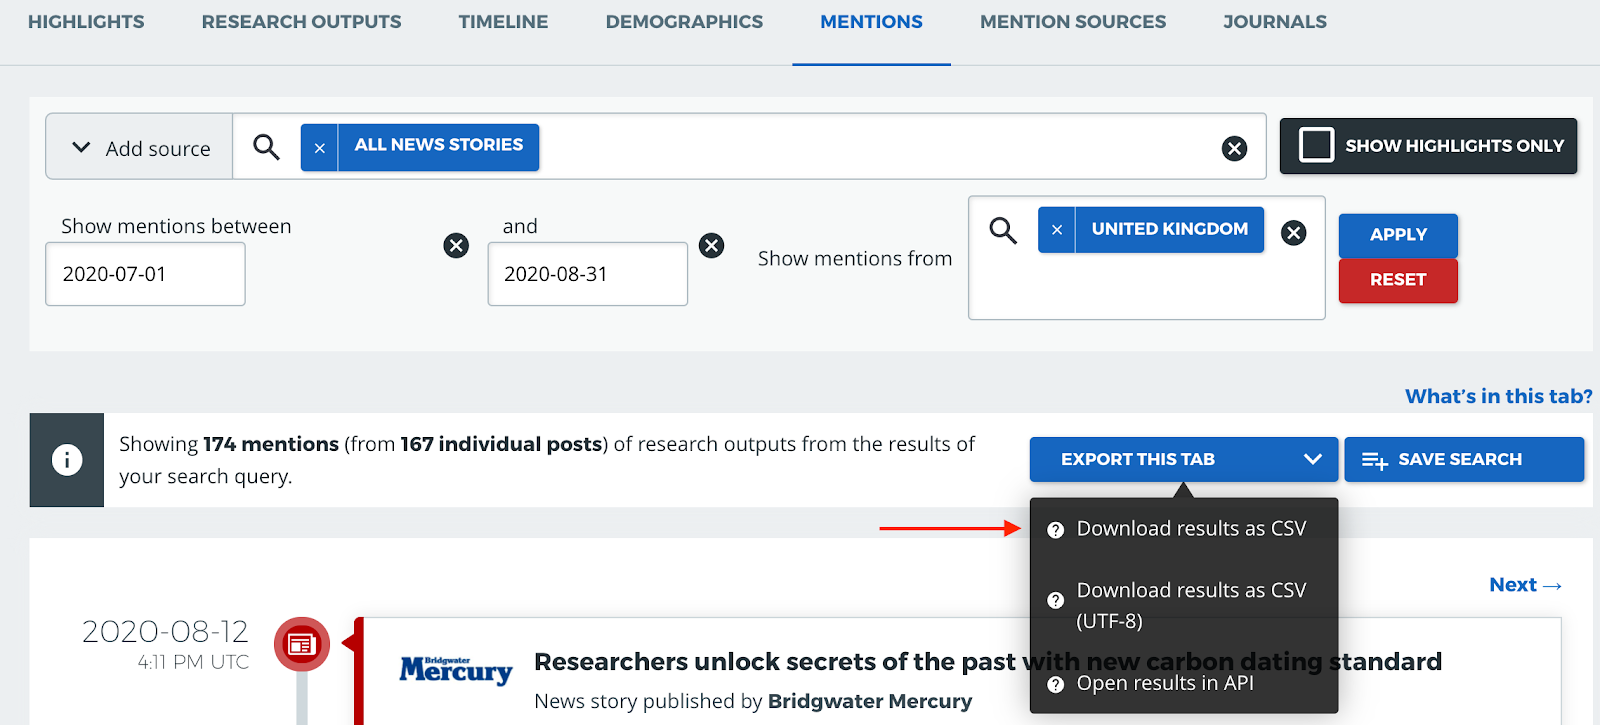1600x725 pixels.
Task: Choose Download results as CSV (UTF-8)
Action: coord(1190,605)
